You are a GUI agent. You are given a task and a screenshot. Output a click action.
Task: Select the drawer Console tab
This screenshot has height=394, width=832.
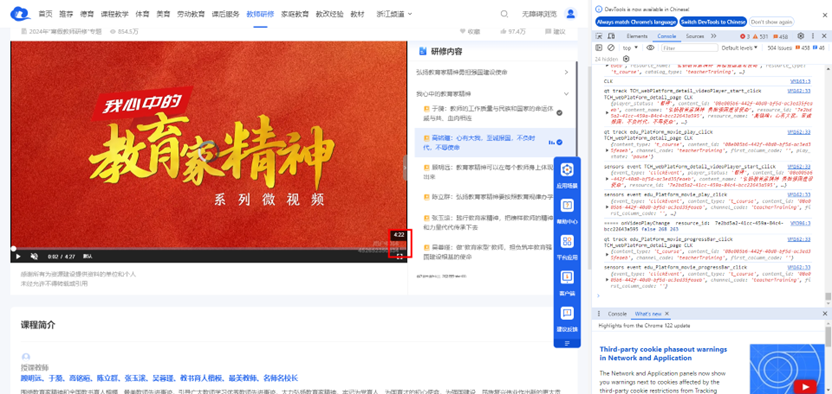[617, 313]
